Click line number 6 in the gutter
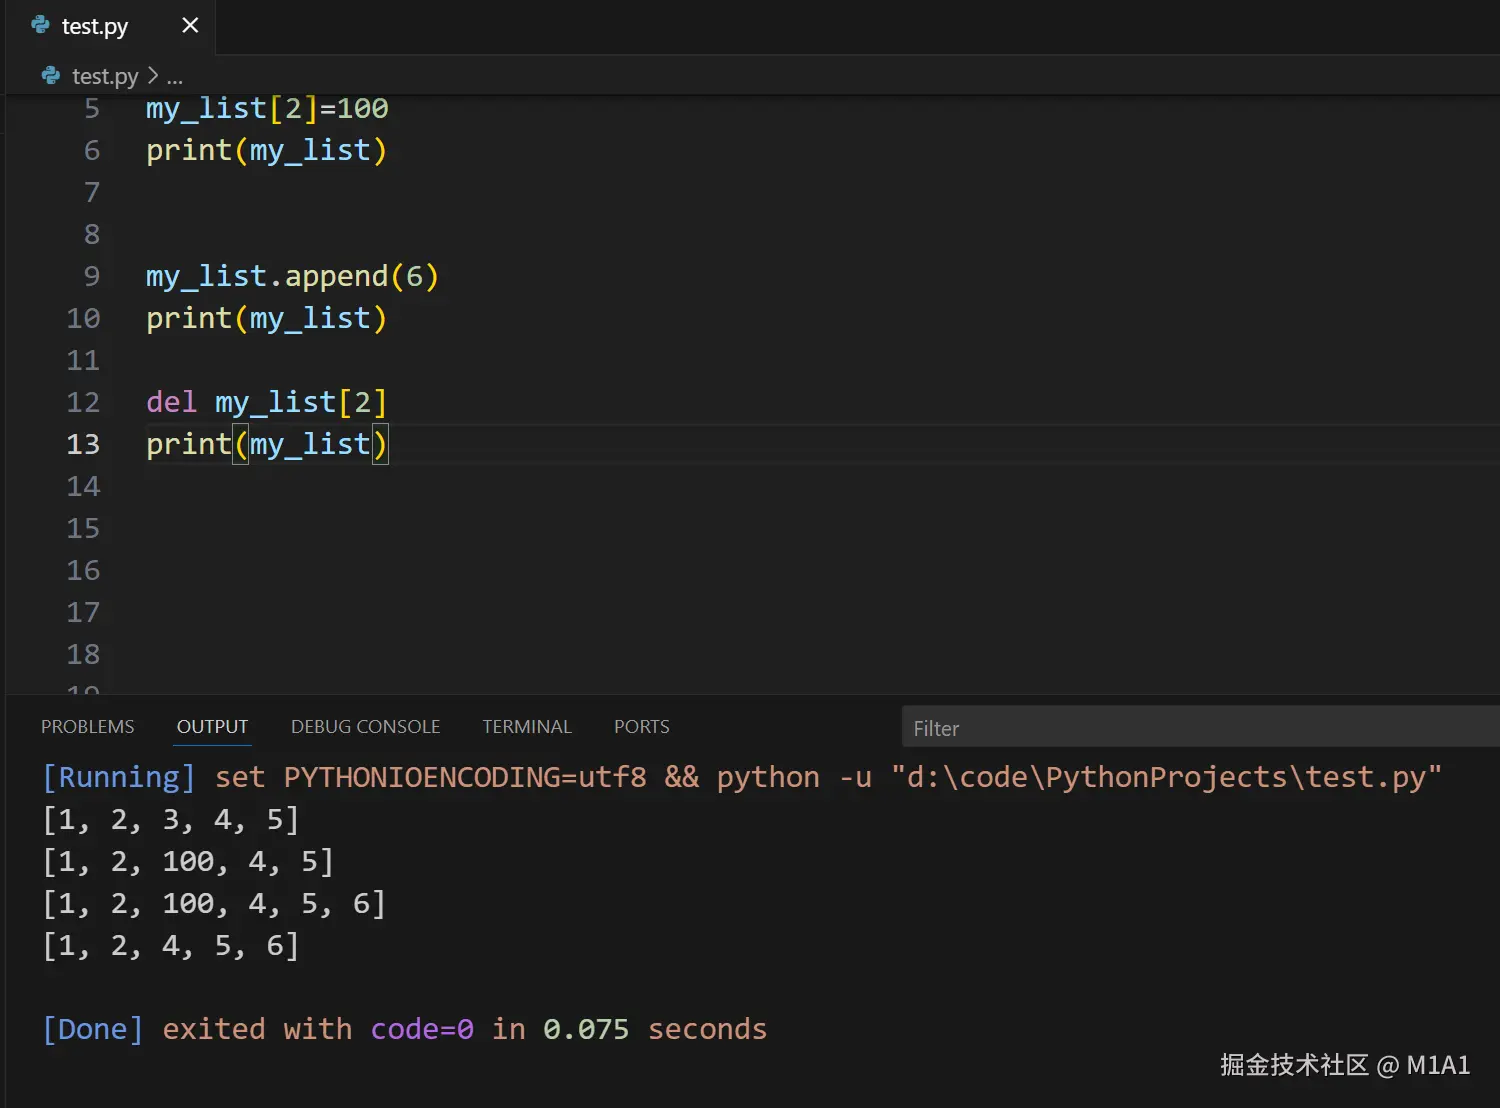 [92, 150]
